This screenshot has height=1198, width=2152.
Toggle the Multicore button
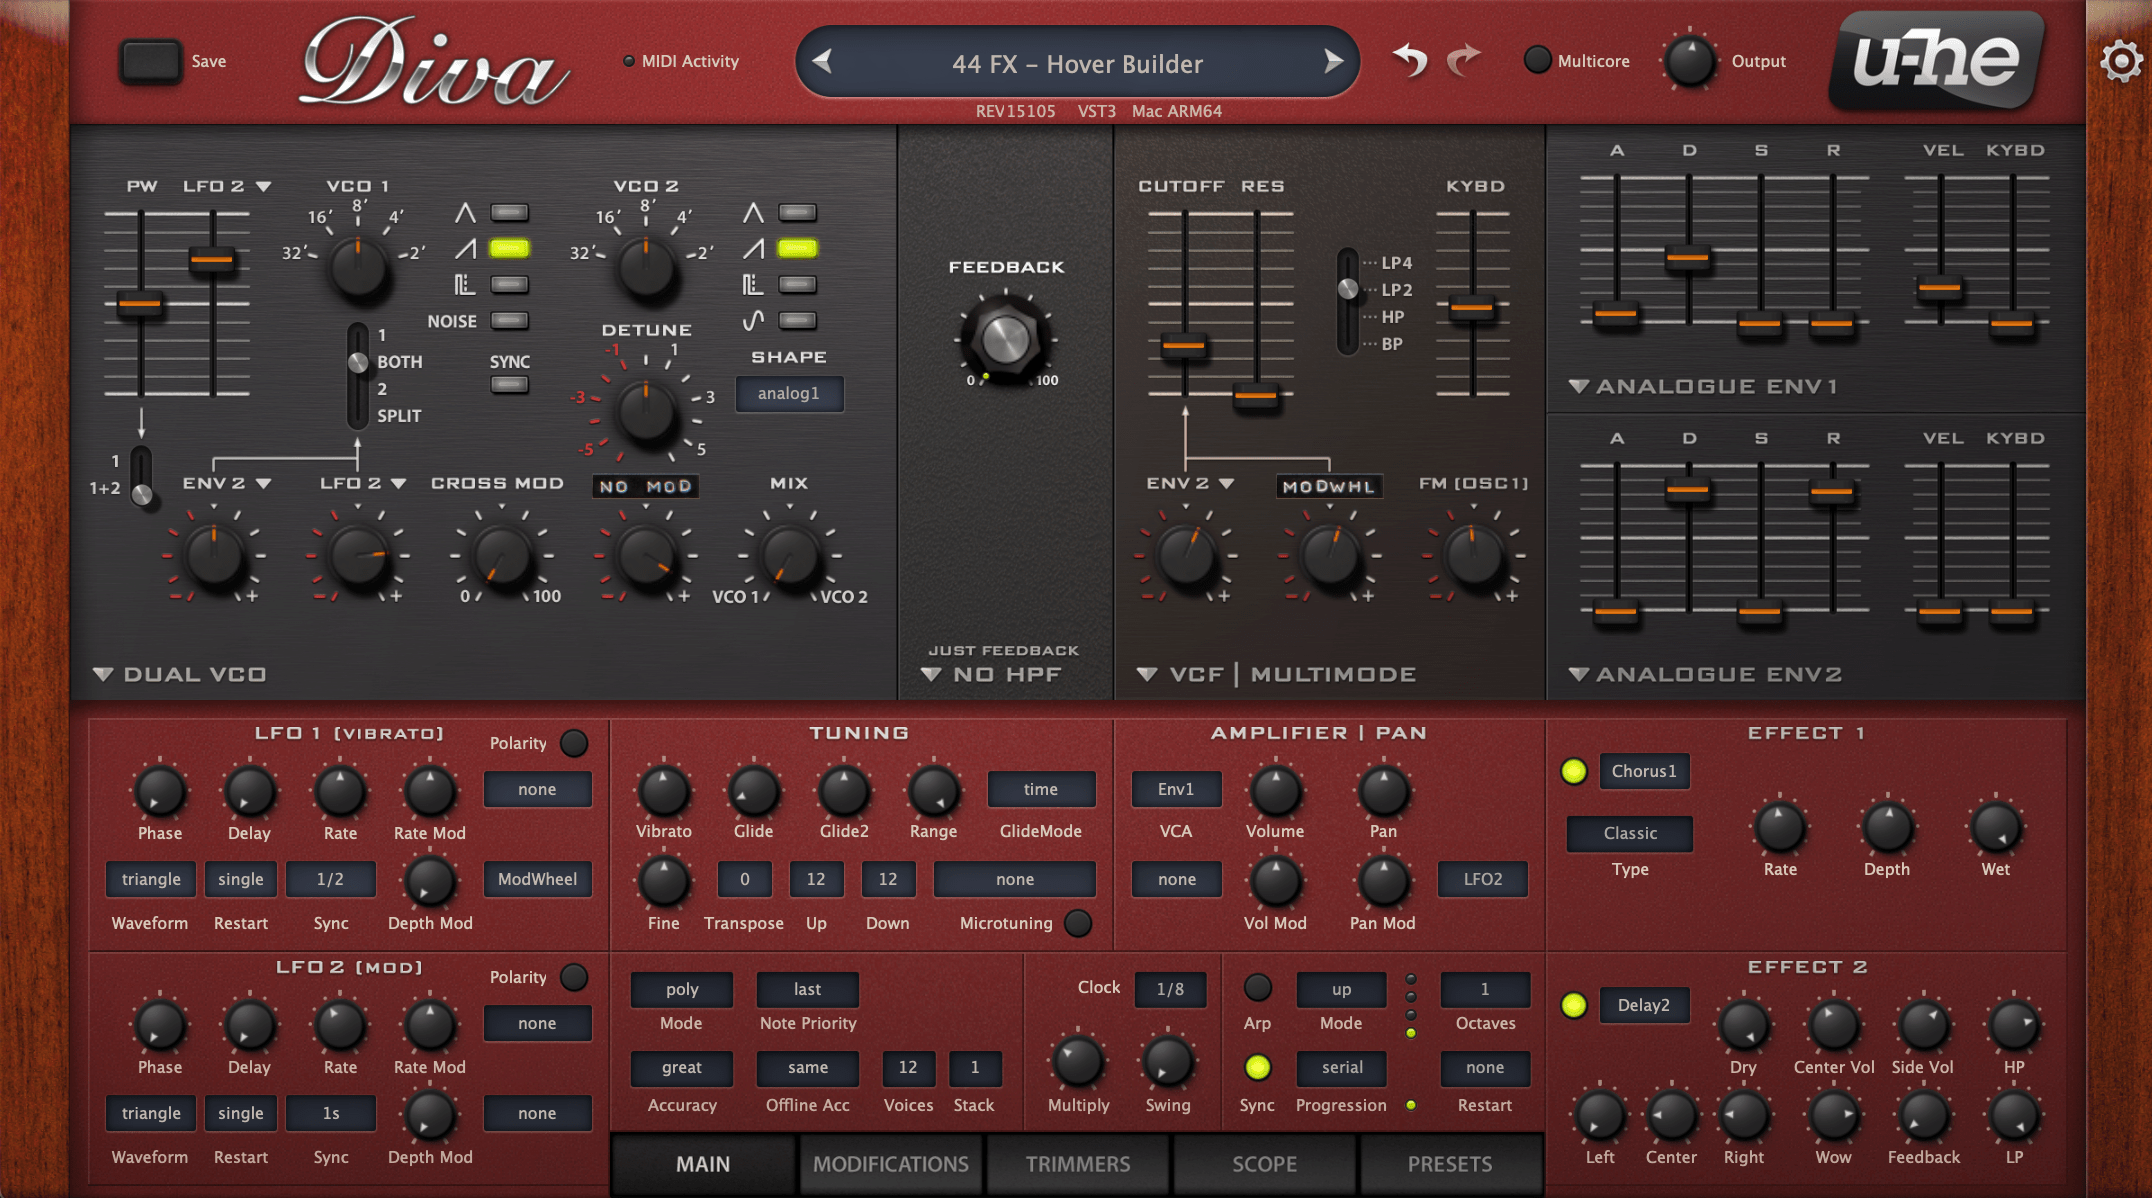pos(1537,60)
